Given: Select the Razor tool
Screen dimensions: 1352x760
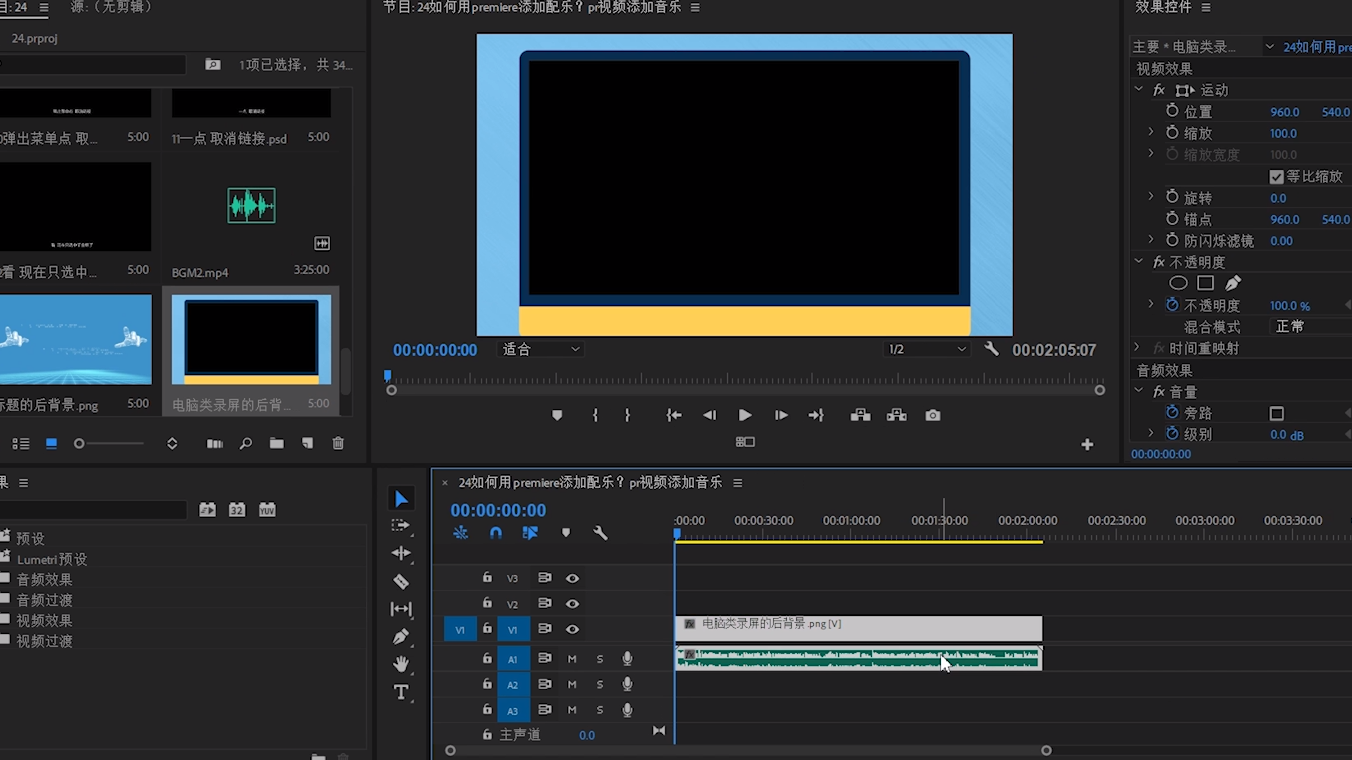Looking at the screenshot, I should pos(401,581).
